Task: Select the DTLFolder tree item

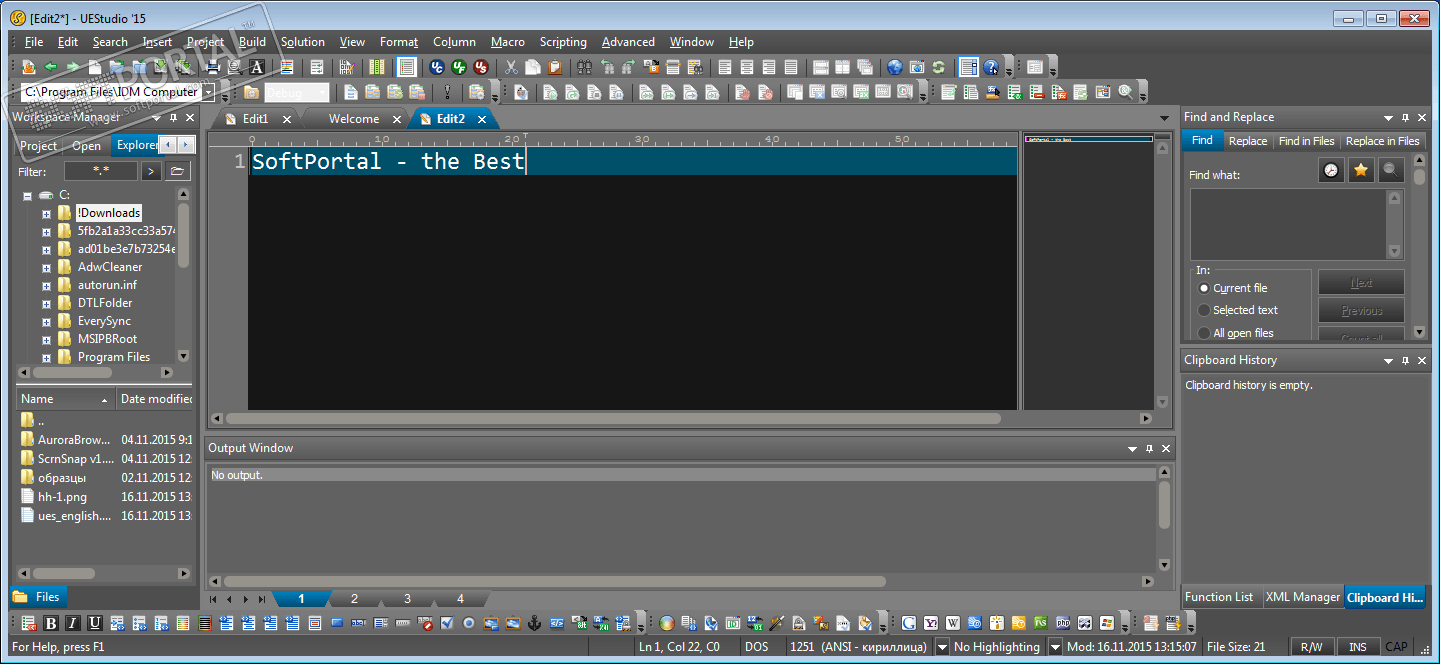Action: click(105, 303)
